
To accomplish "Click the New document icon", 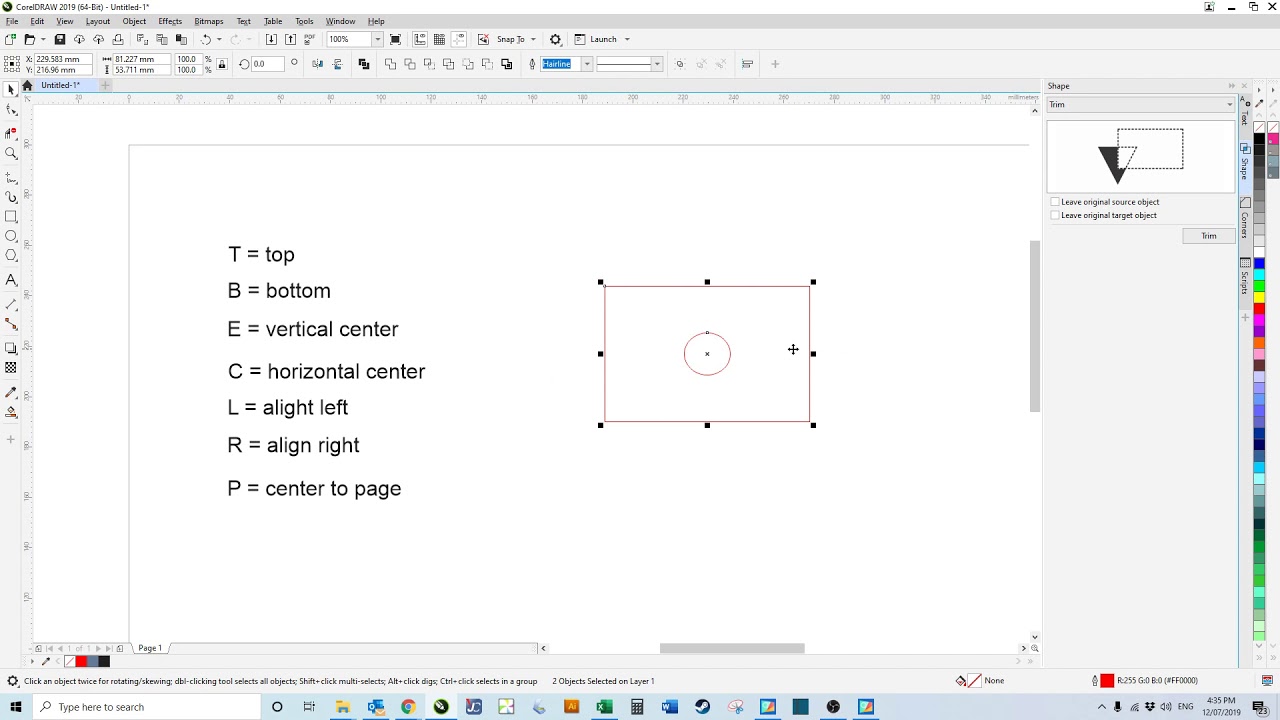I will [10, 39].
